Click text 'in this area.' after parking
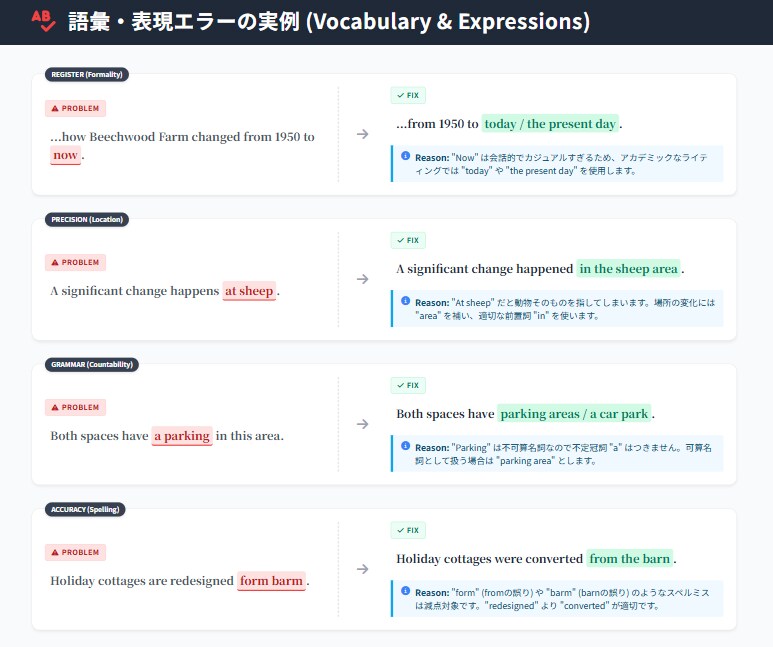This screenshot has width=773, height=647. tap(249, 436)
